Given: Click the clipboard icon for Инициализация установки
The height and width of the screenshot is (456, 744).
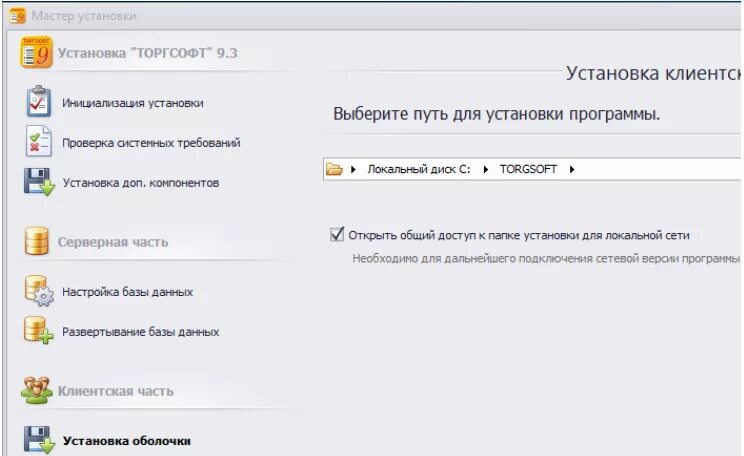Looking at the screenshot, I should pyautogui.click(x=38, y=102).
